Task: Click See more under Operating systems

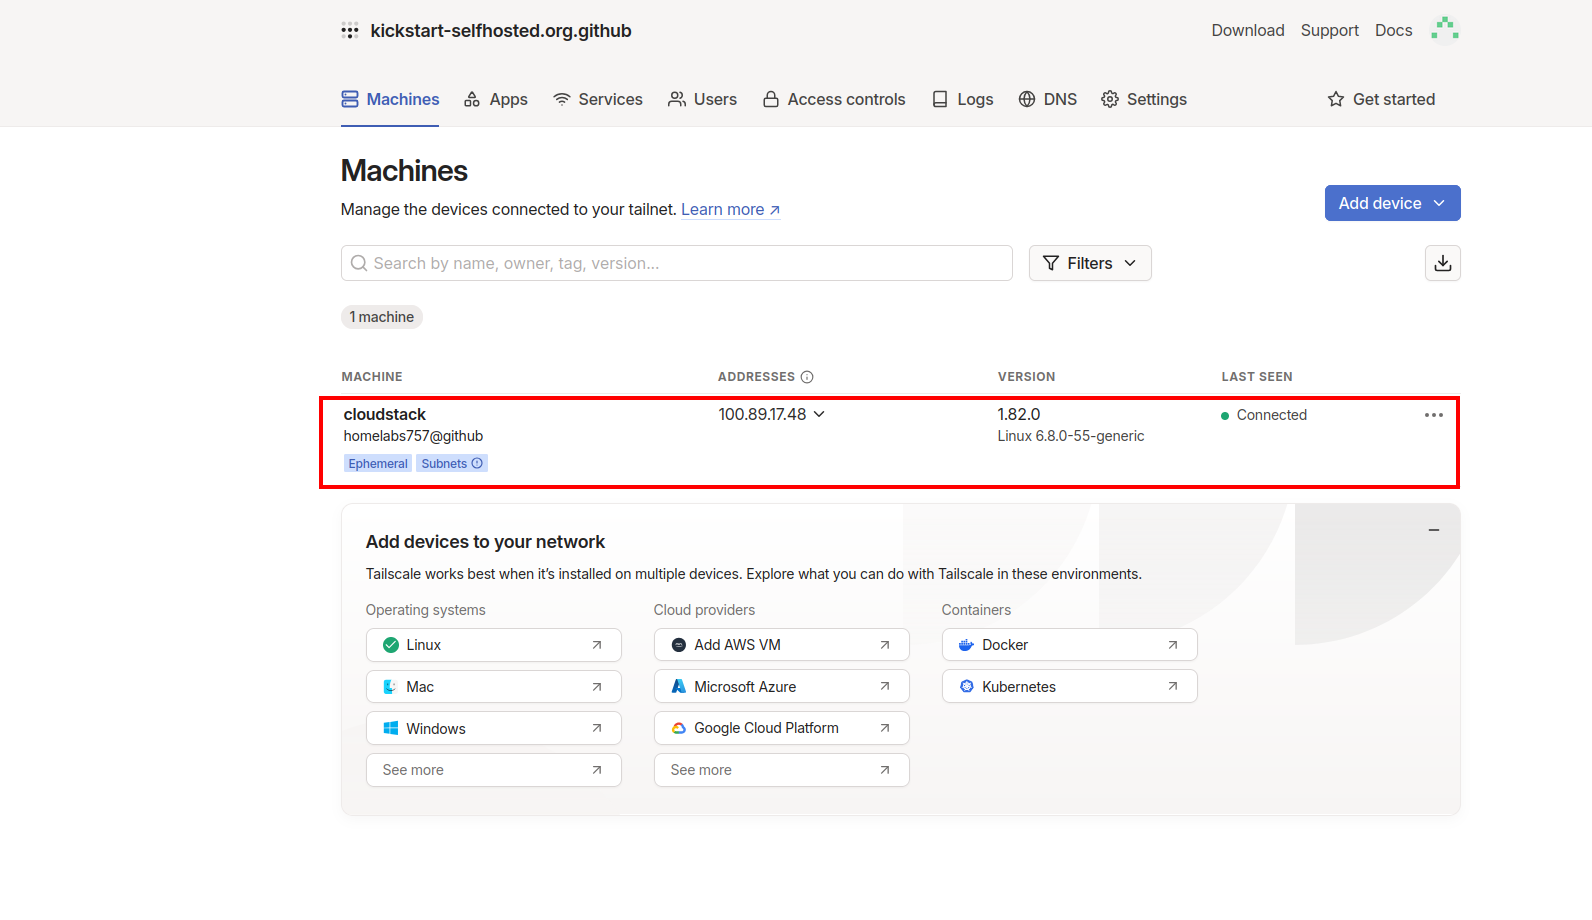Action: (493, 770)
